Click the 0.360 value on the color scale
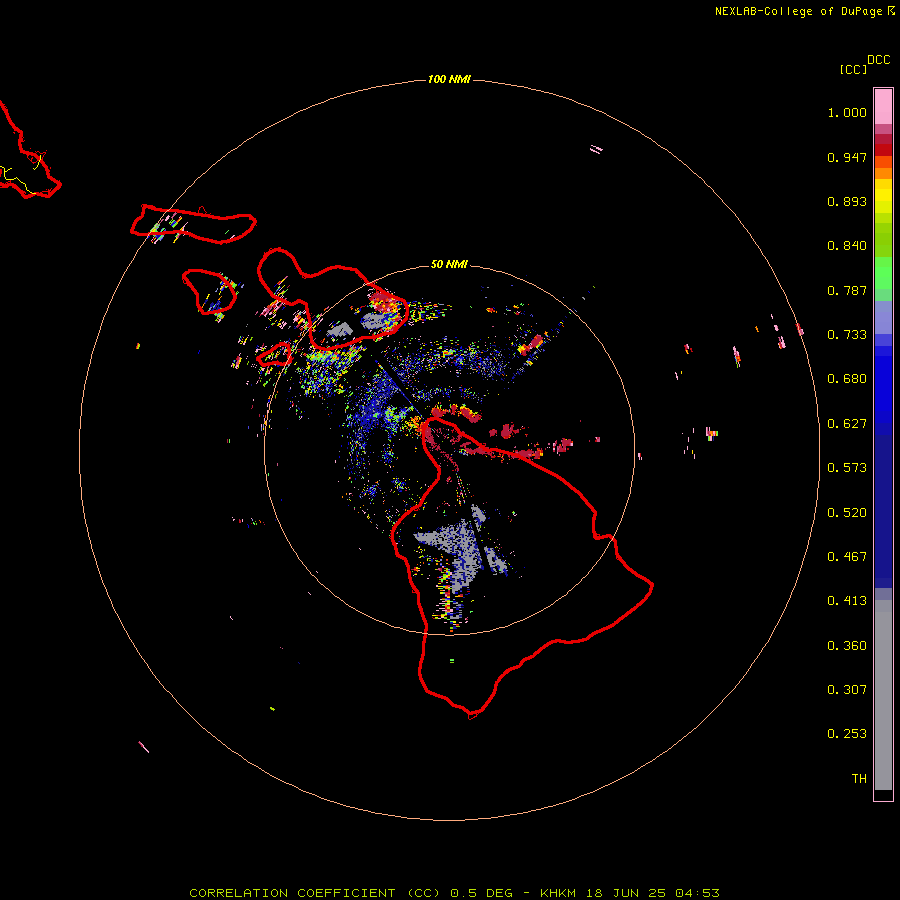This screenshot has width=900, height=900. pyautogui.click(x=847, y=646)
